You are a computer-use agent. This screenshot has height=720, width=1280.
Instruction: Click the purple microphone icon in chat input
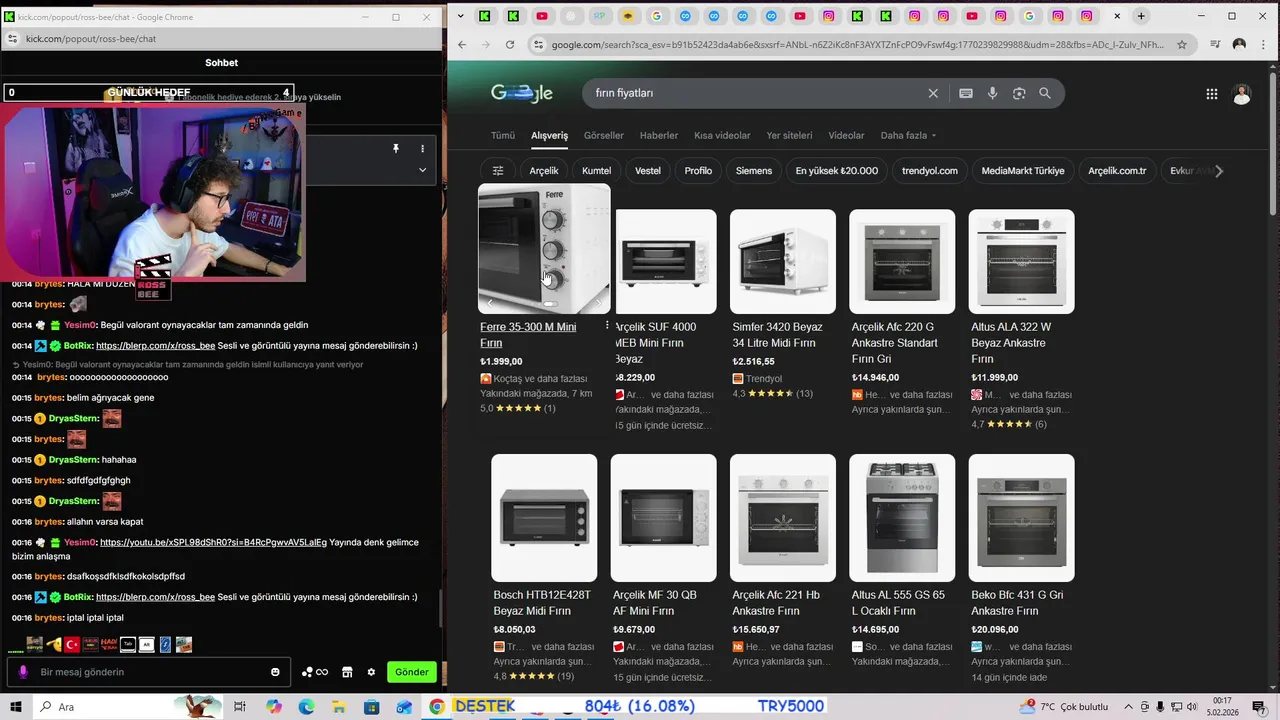click(x=23, y=672)
